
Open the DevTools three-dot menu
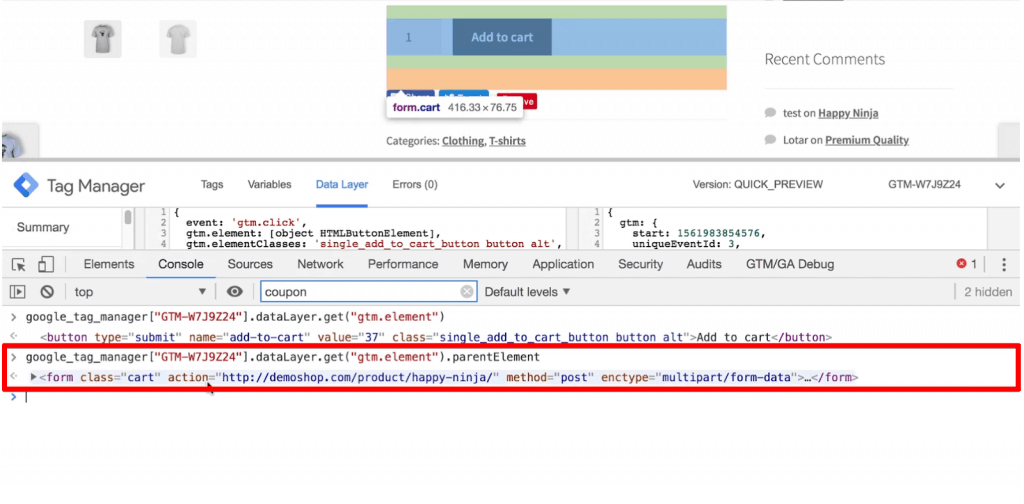click(x=1004, y=264)
